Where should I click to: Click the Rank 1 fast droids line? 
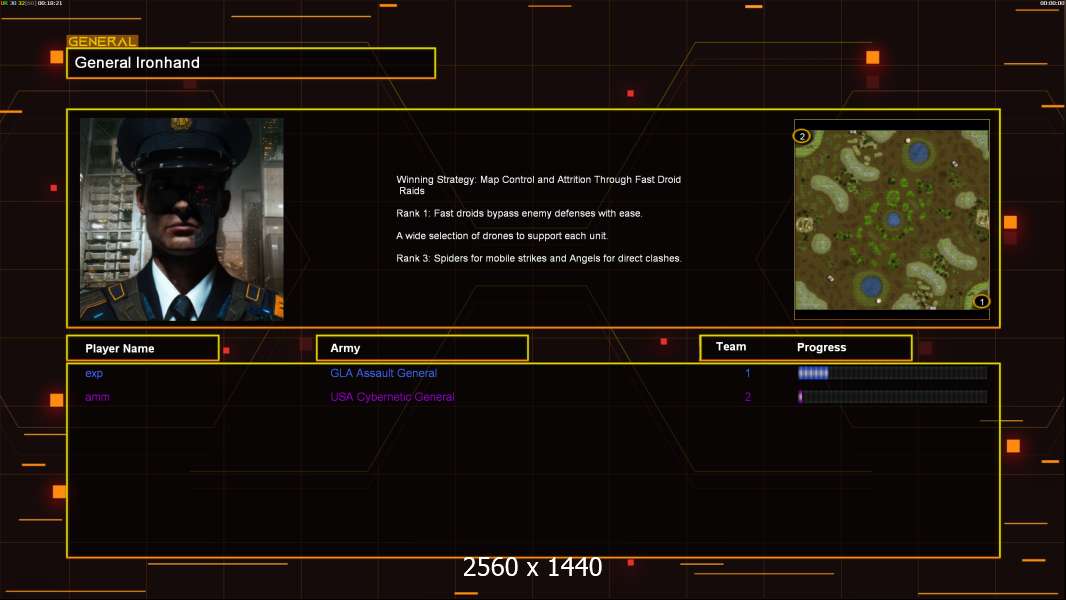coord(519,213)
